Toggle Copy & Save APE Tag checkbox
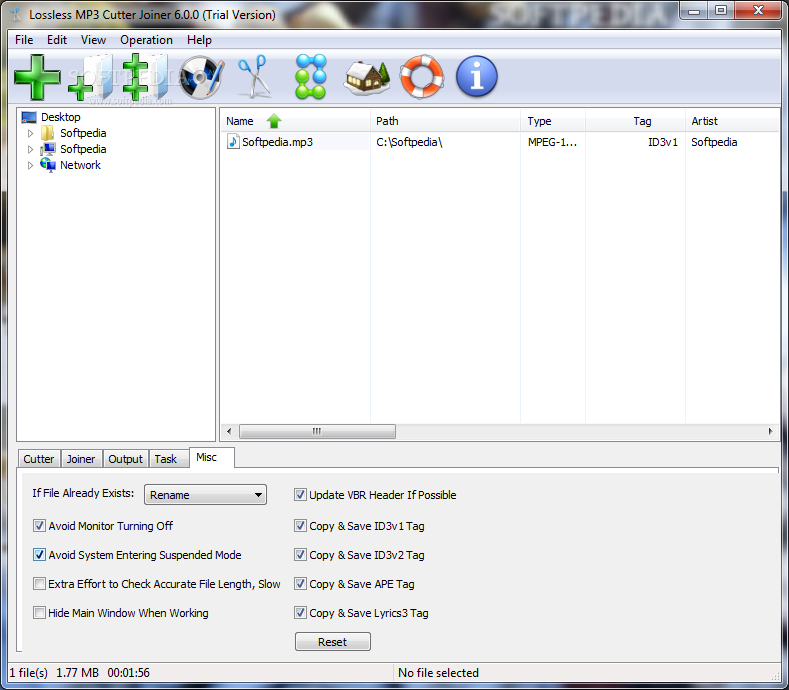The height and width of the screenshot is (690, 789). coord(300,584)
